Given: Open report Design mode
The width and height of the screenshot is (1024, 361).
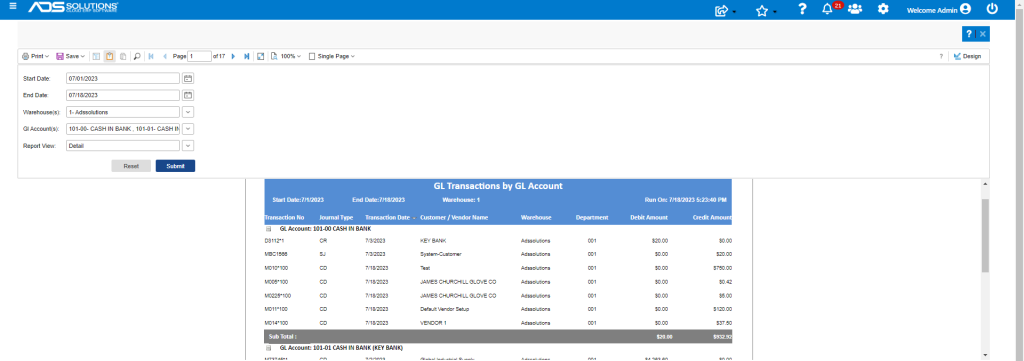Looking at the screenshot, I should click(x=967, y=57).
